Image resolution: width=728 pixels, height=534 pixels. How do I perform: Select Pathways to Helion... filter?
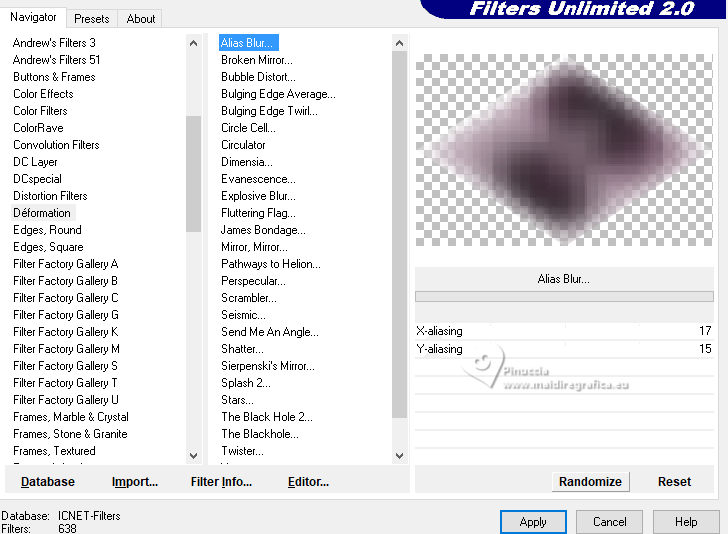271,264
